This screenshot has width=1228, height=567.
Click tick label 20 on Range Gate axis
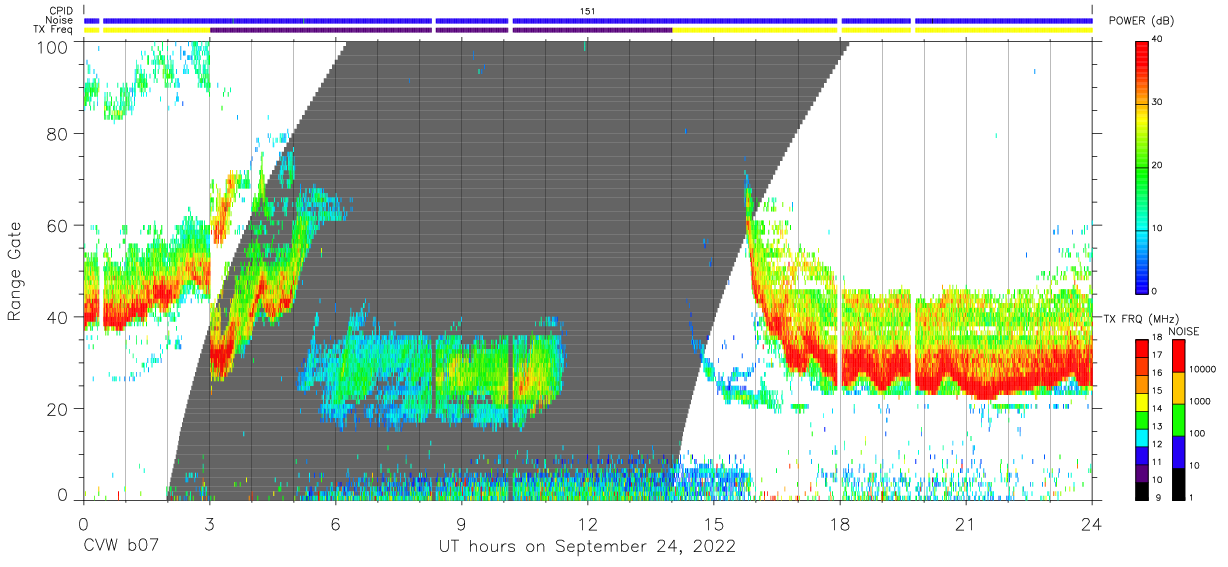coord(59,409)
